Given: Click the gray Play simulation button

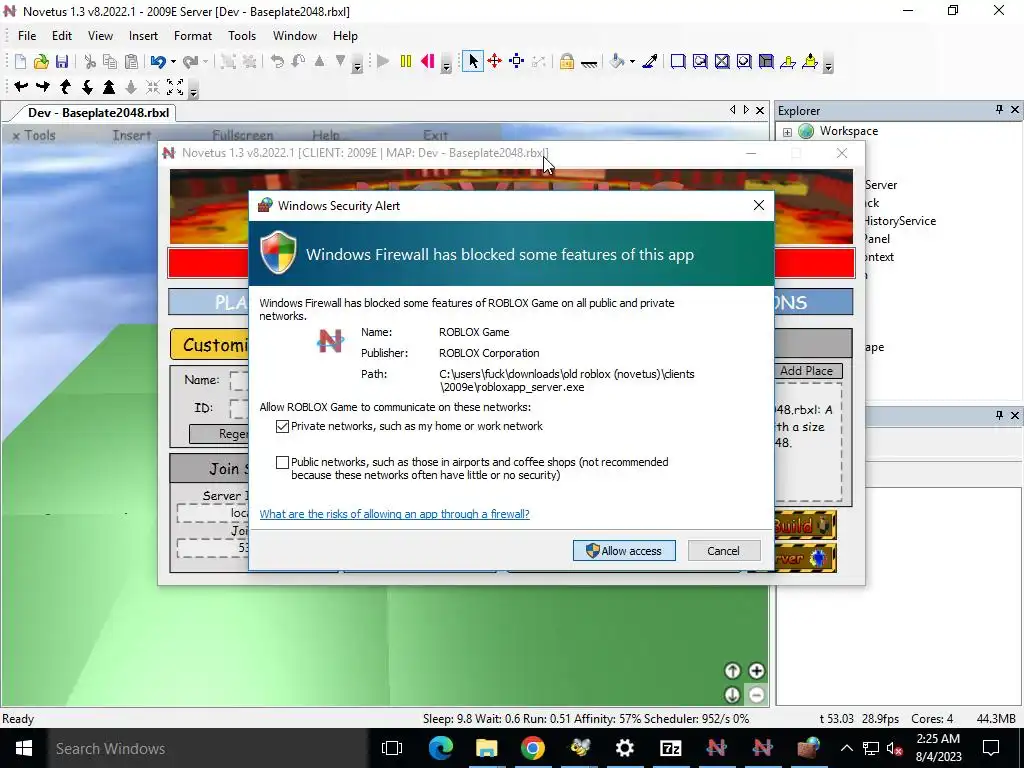Looking at the screenshot, I should pos(383,61).
